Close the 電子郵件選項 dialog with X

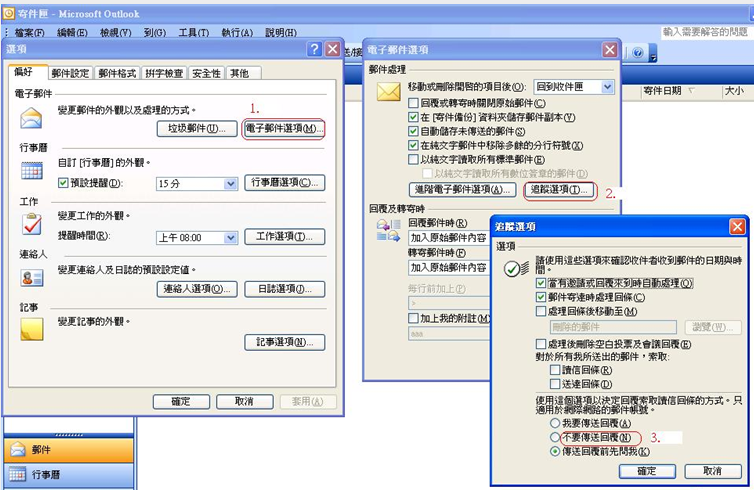(610, 50)
